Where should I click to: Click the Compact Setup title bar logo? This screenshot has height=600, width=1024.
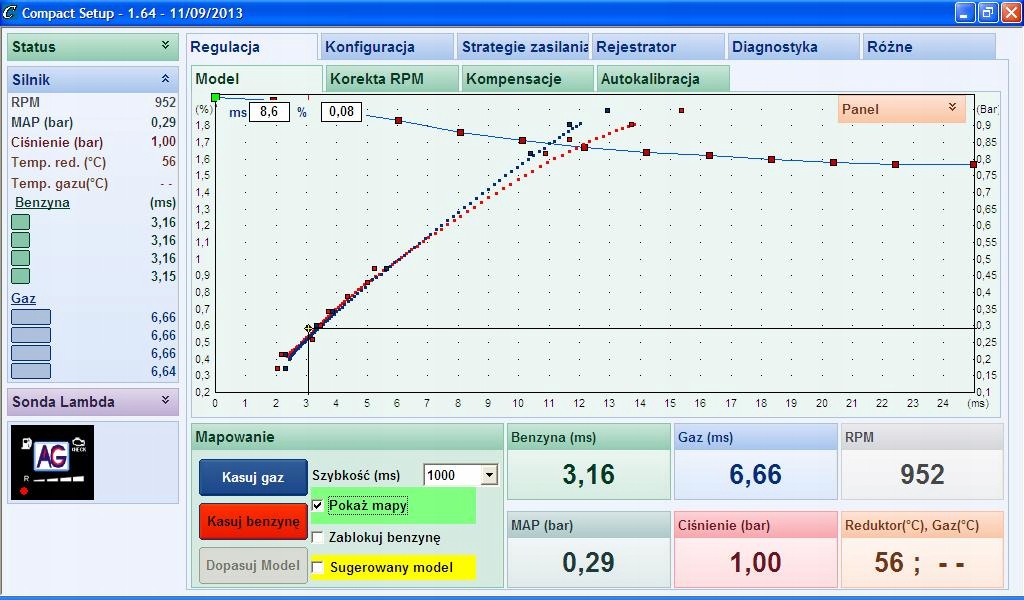pos(10,12)
